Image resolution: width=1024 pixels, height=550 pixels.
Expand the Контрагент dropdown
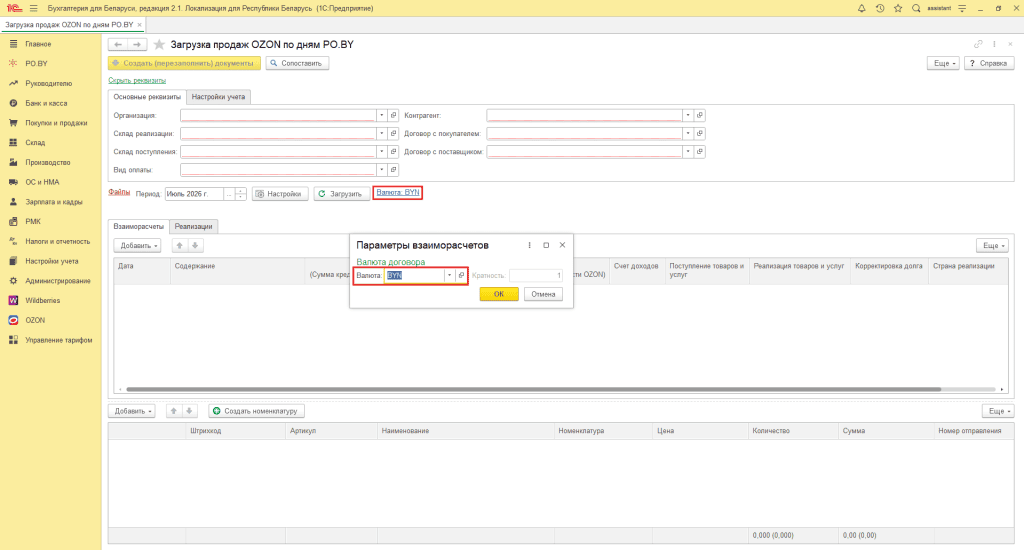(688, 115)
